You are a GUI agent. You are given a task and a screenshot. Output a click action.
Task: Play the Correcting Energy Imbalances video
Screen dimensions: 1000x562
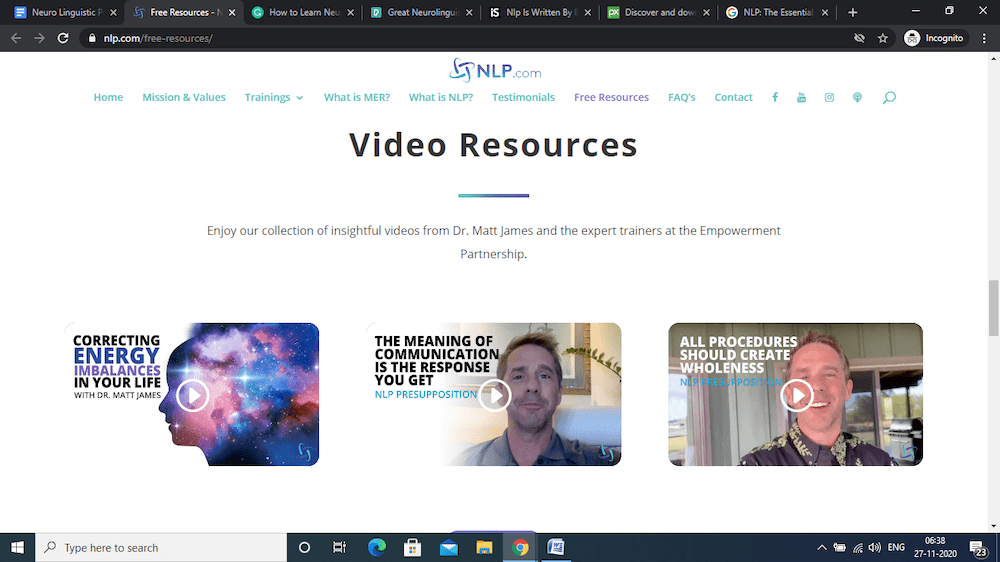(x=193, y=396)
